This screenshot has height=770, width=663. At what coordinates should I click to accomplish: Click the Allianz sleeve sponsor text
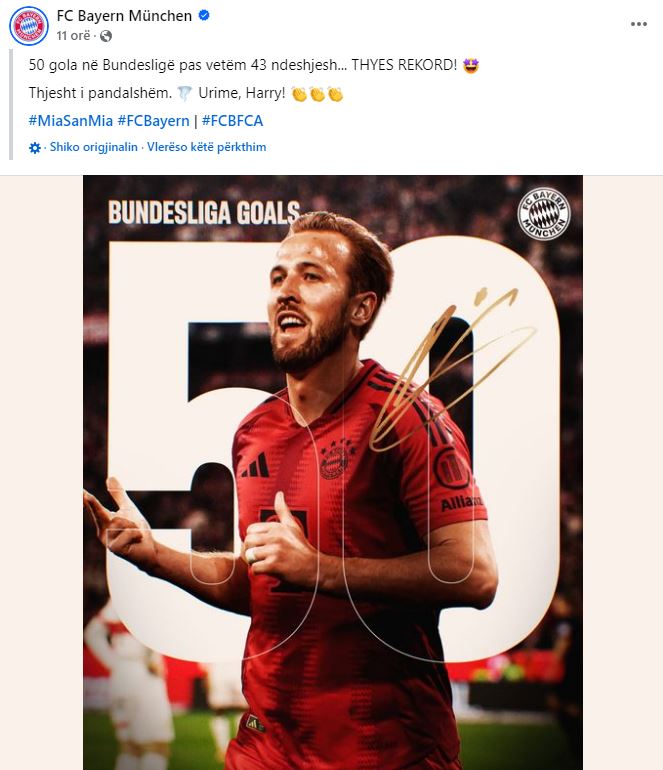click(461, 502)
